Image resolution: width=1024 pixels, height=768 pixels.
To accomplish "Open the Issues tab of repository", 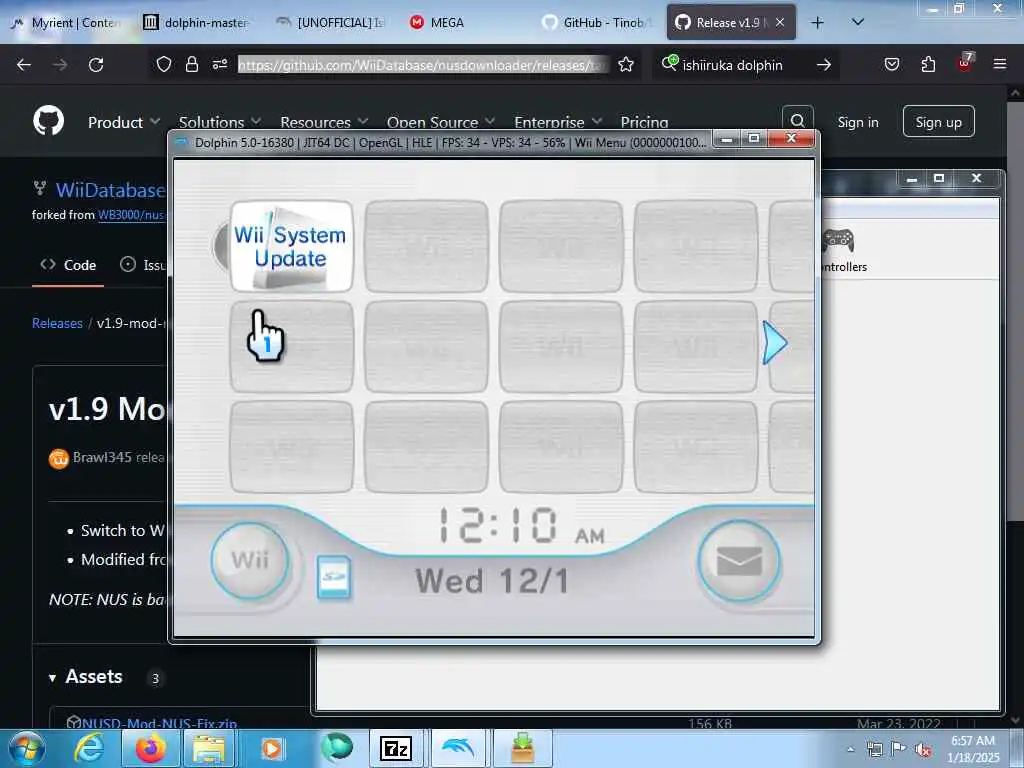I will pos(144,265).
